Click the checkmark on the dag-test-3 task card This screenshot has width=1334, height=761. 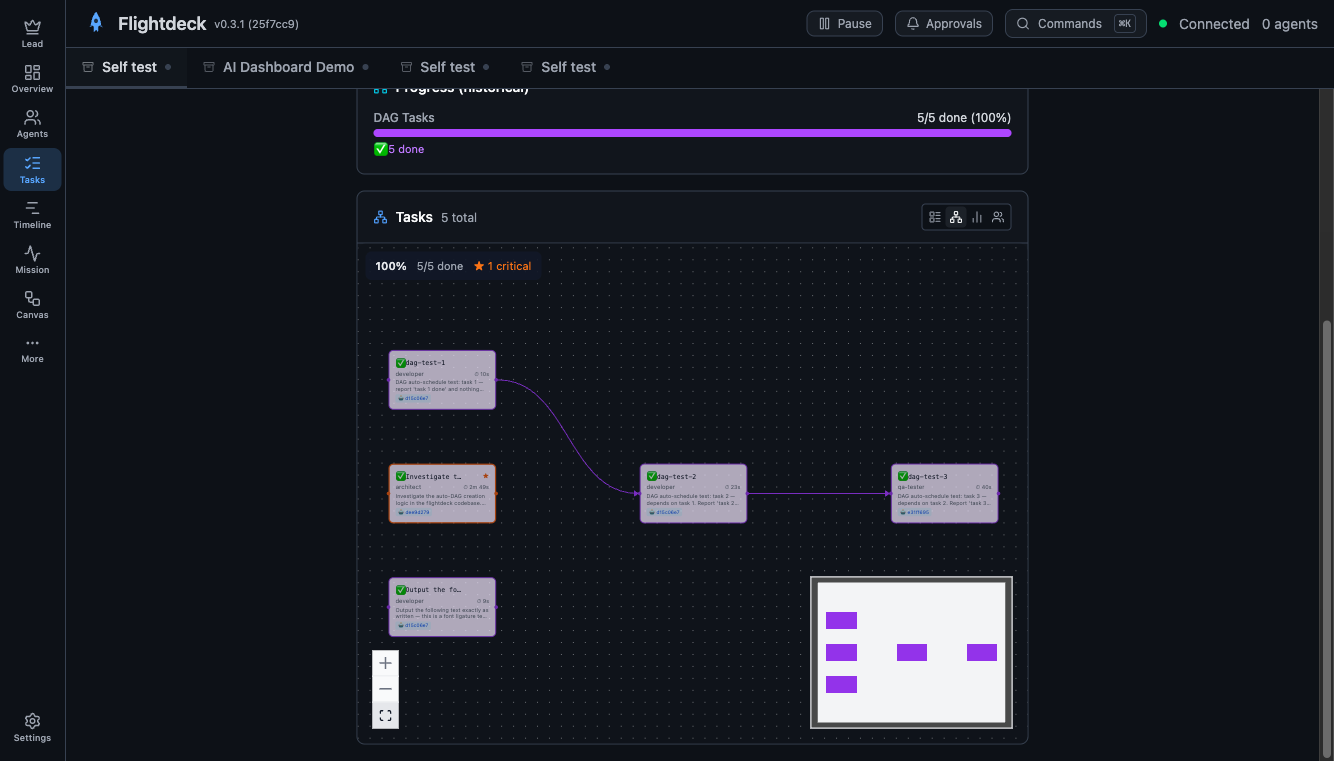tap(901, 475)
